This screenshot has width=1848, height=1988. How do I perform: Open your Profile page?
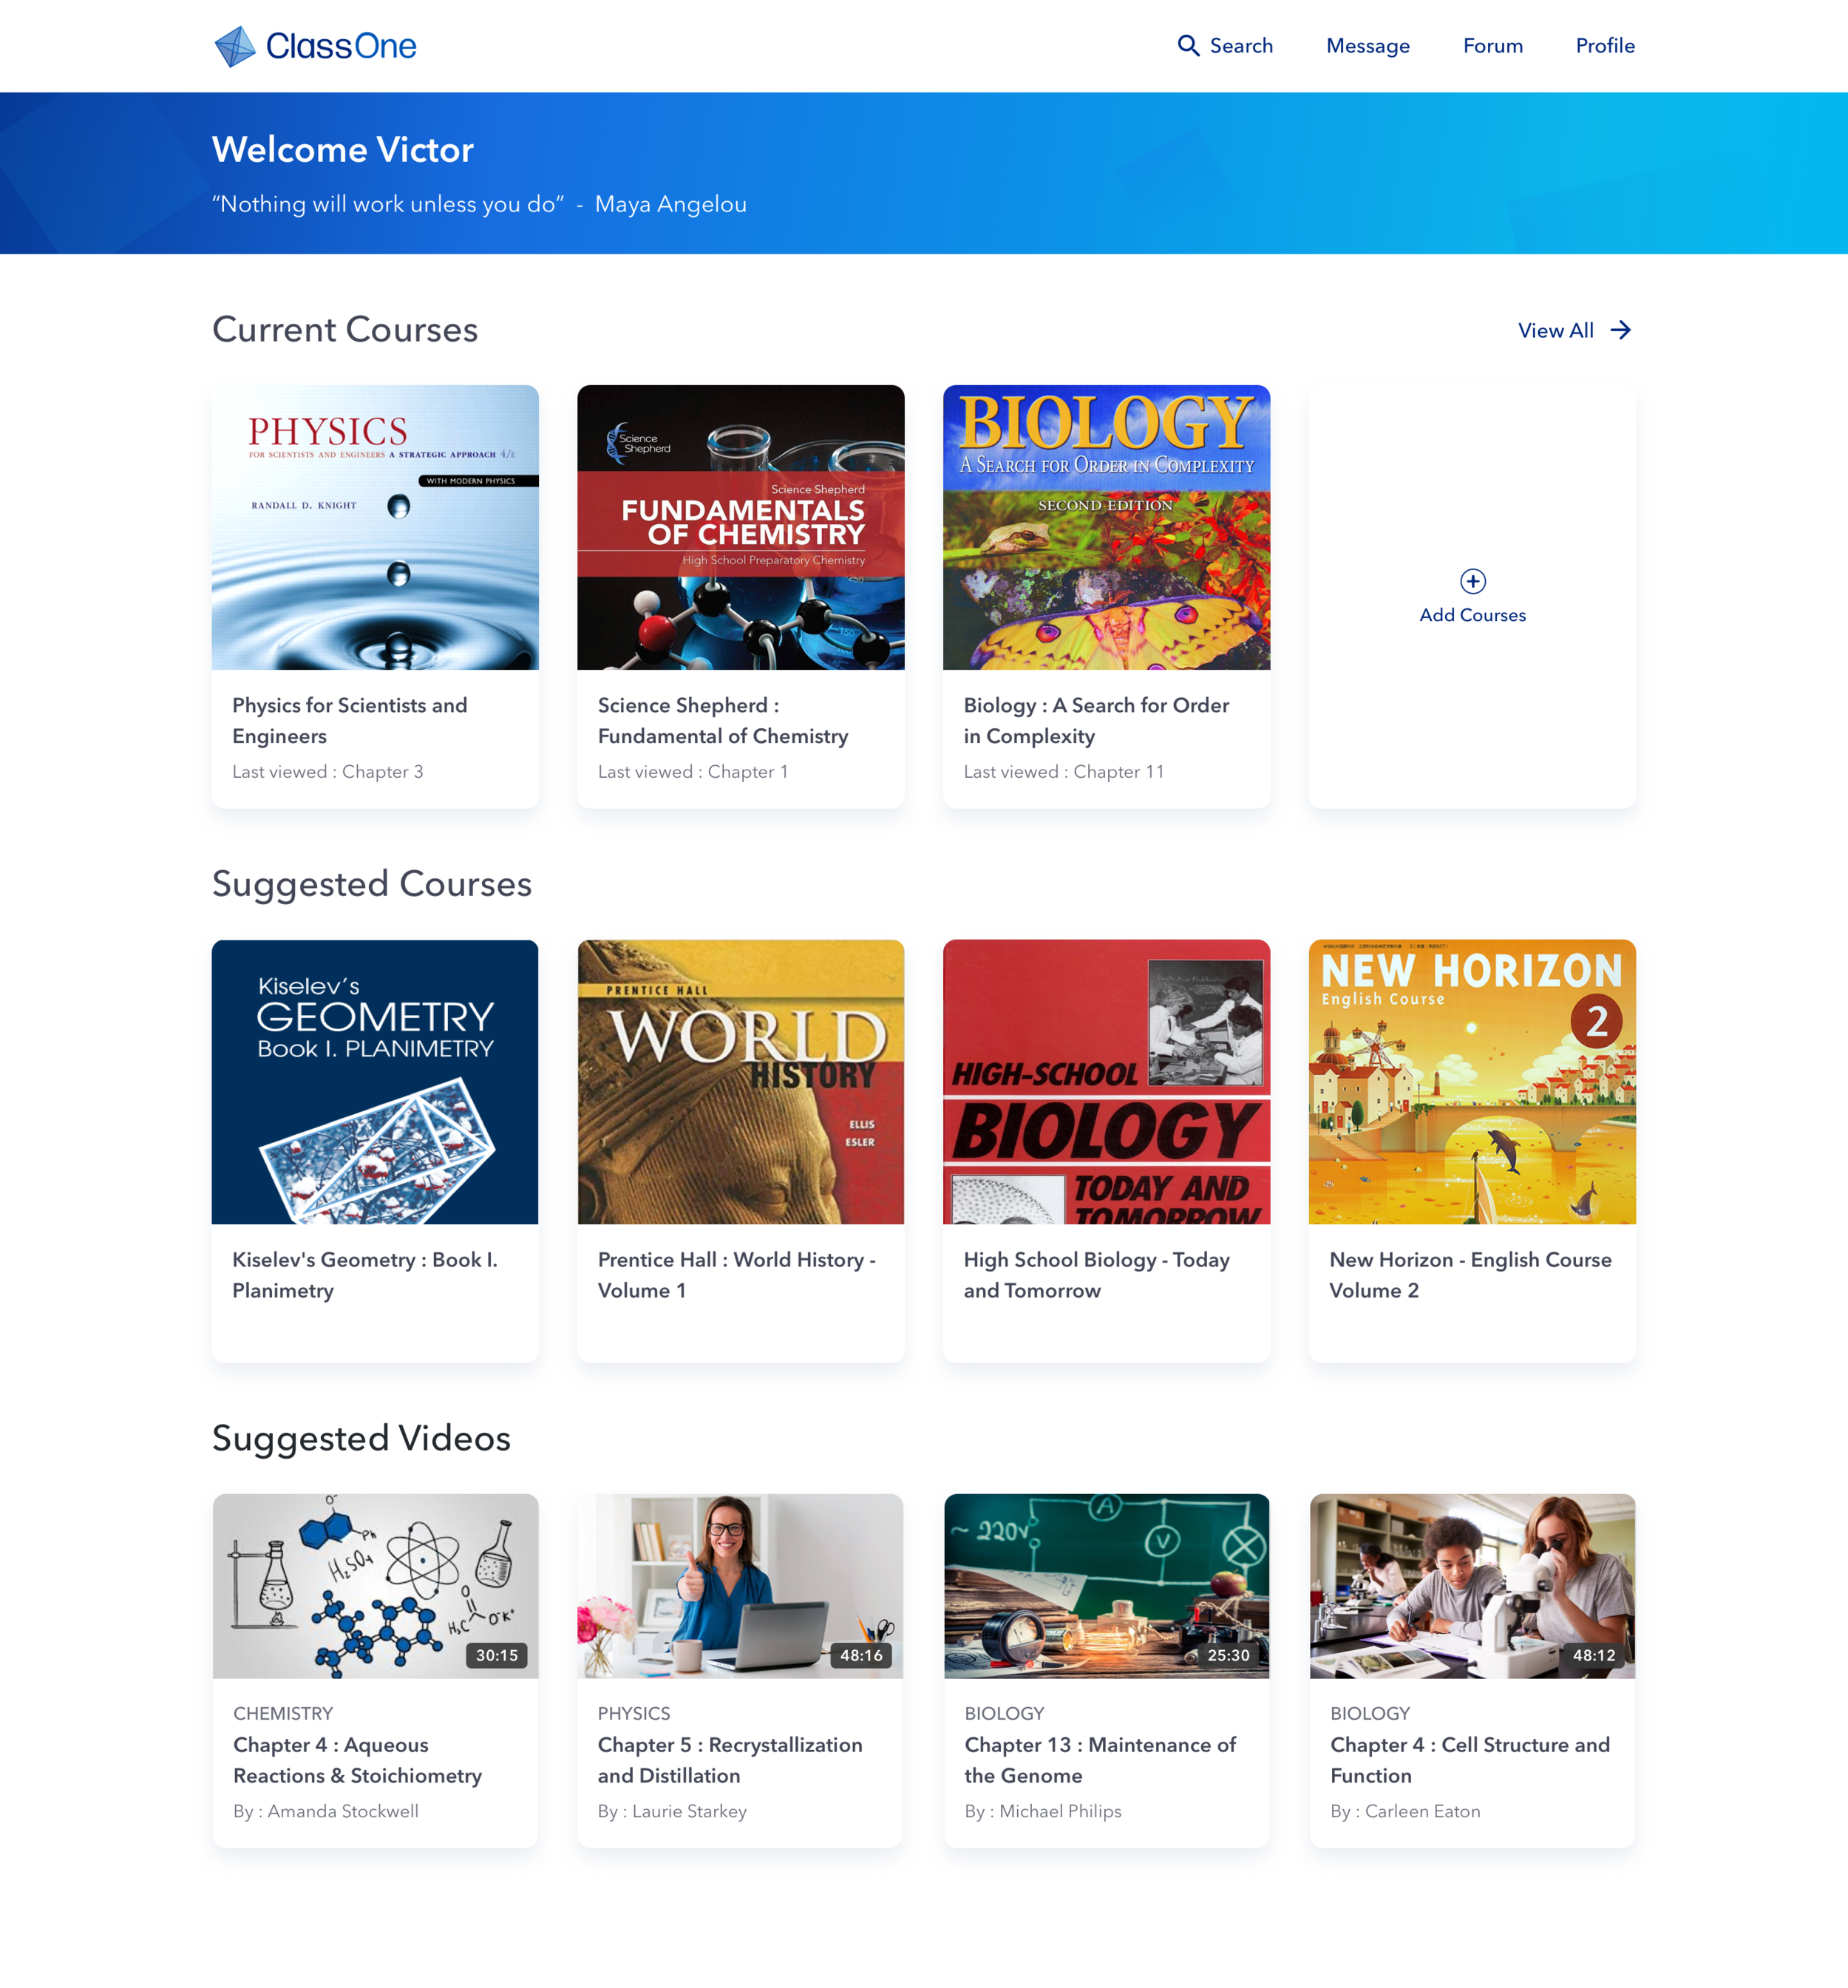1605,46
